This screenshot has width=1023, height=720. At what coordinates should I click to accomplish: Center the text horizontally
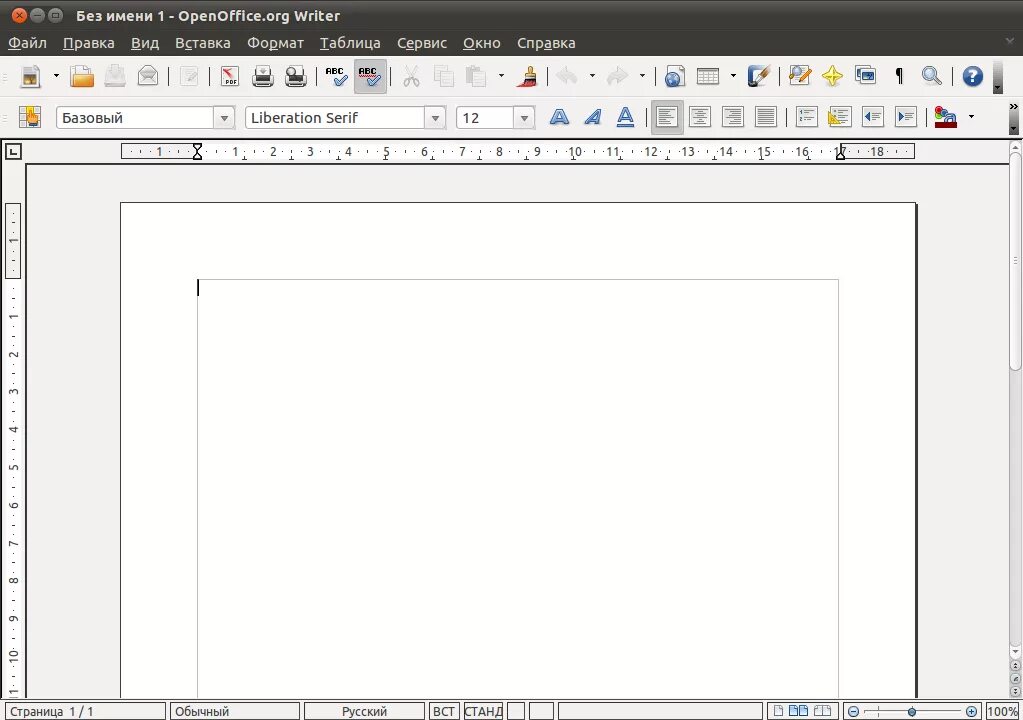coord(699,117)
